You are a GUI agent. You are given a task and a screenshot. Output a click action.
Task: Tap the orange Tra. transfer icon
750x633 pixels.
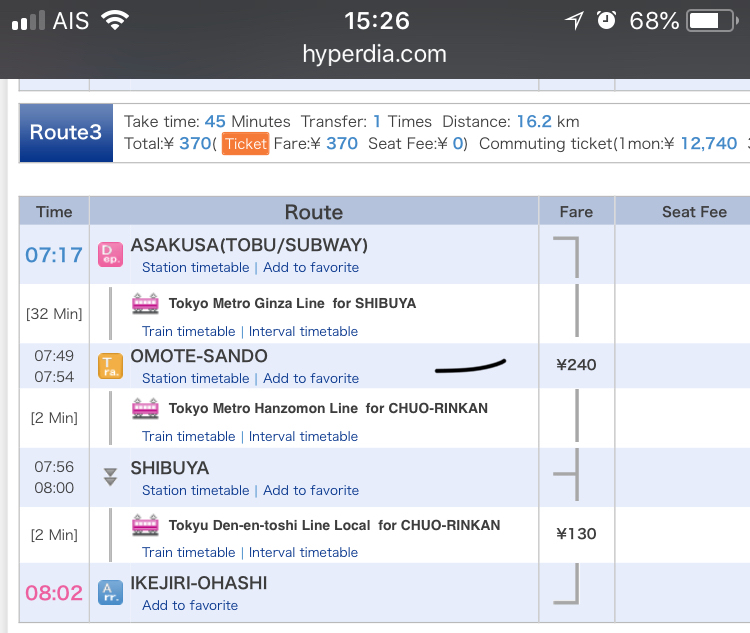110,366
